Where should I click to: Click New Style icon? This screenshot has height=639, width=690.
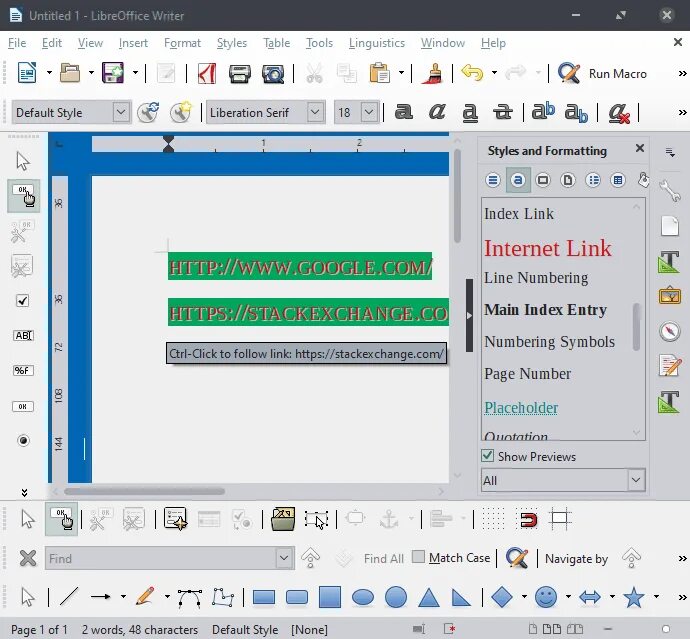181,112
